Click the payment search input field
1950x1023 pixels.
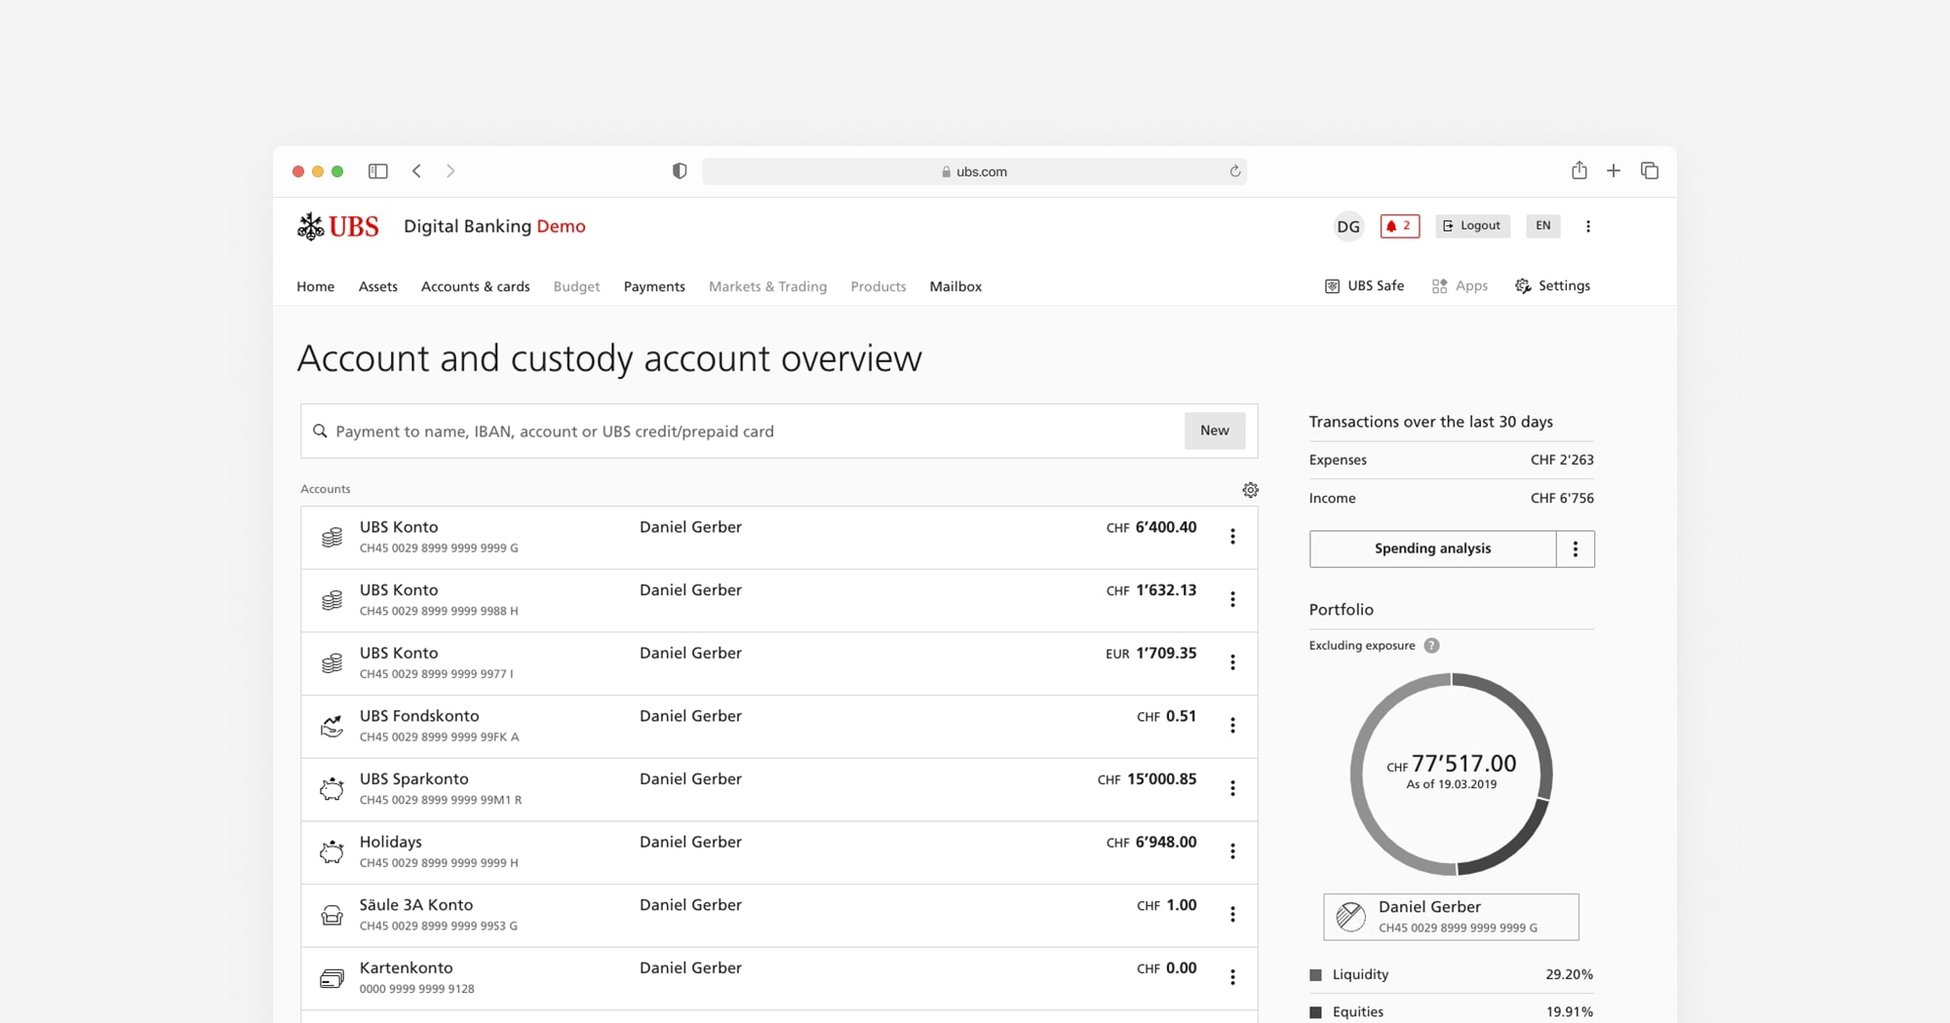(700, 430)
